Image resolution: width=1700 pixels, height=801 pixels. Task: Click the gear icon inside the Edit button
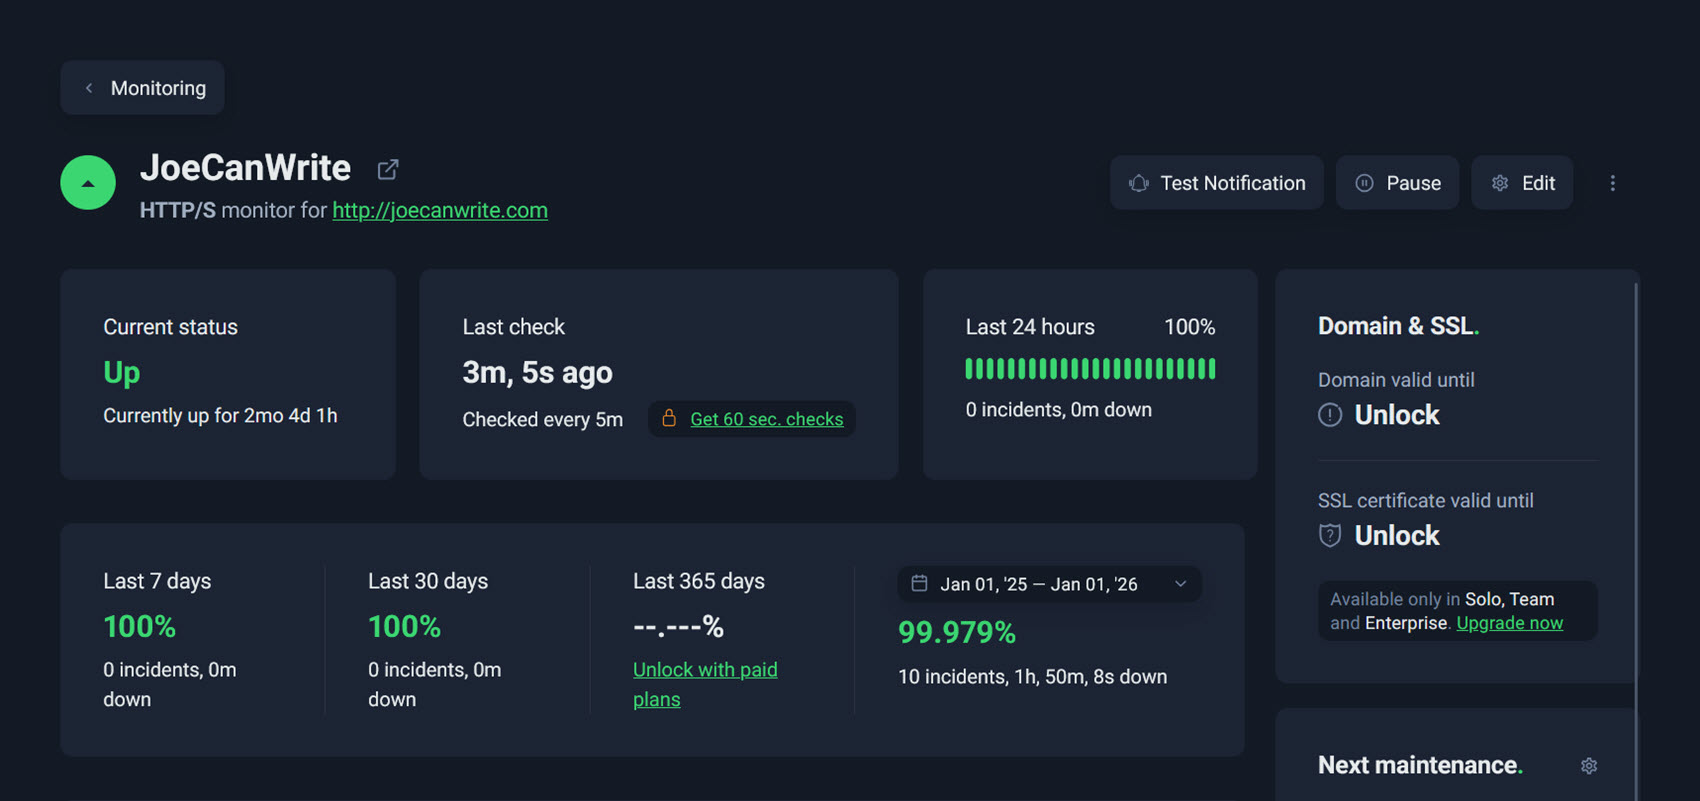click(1499, 183)
